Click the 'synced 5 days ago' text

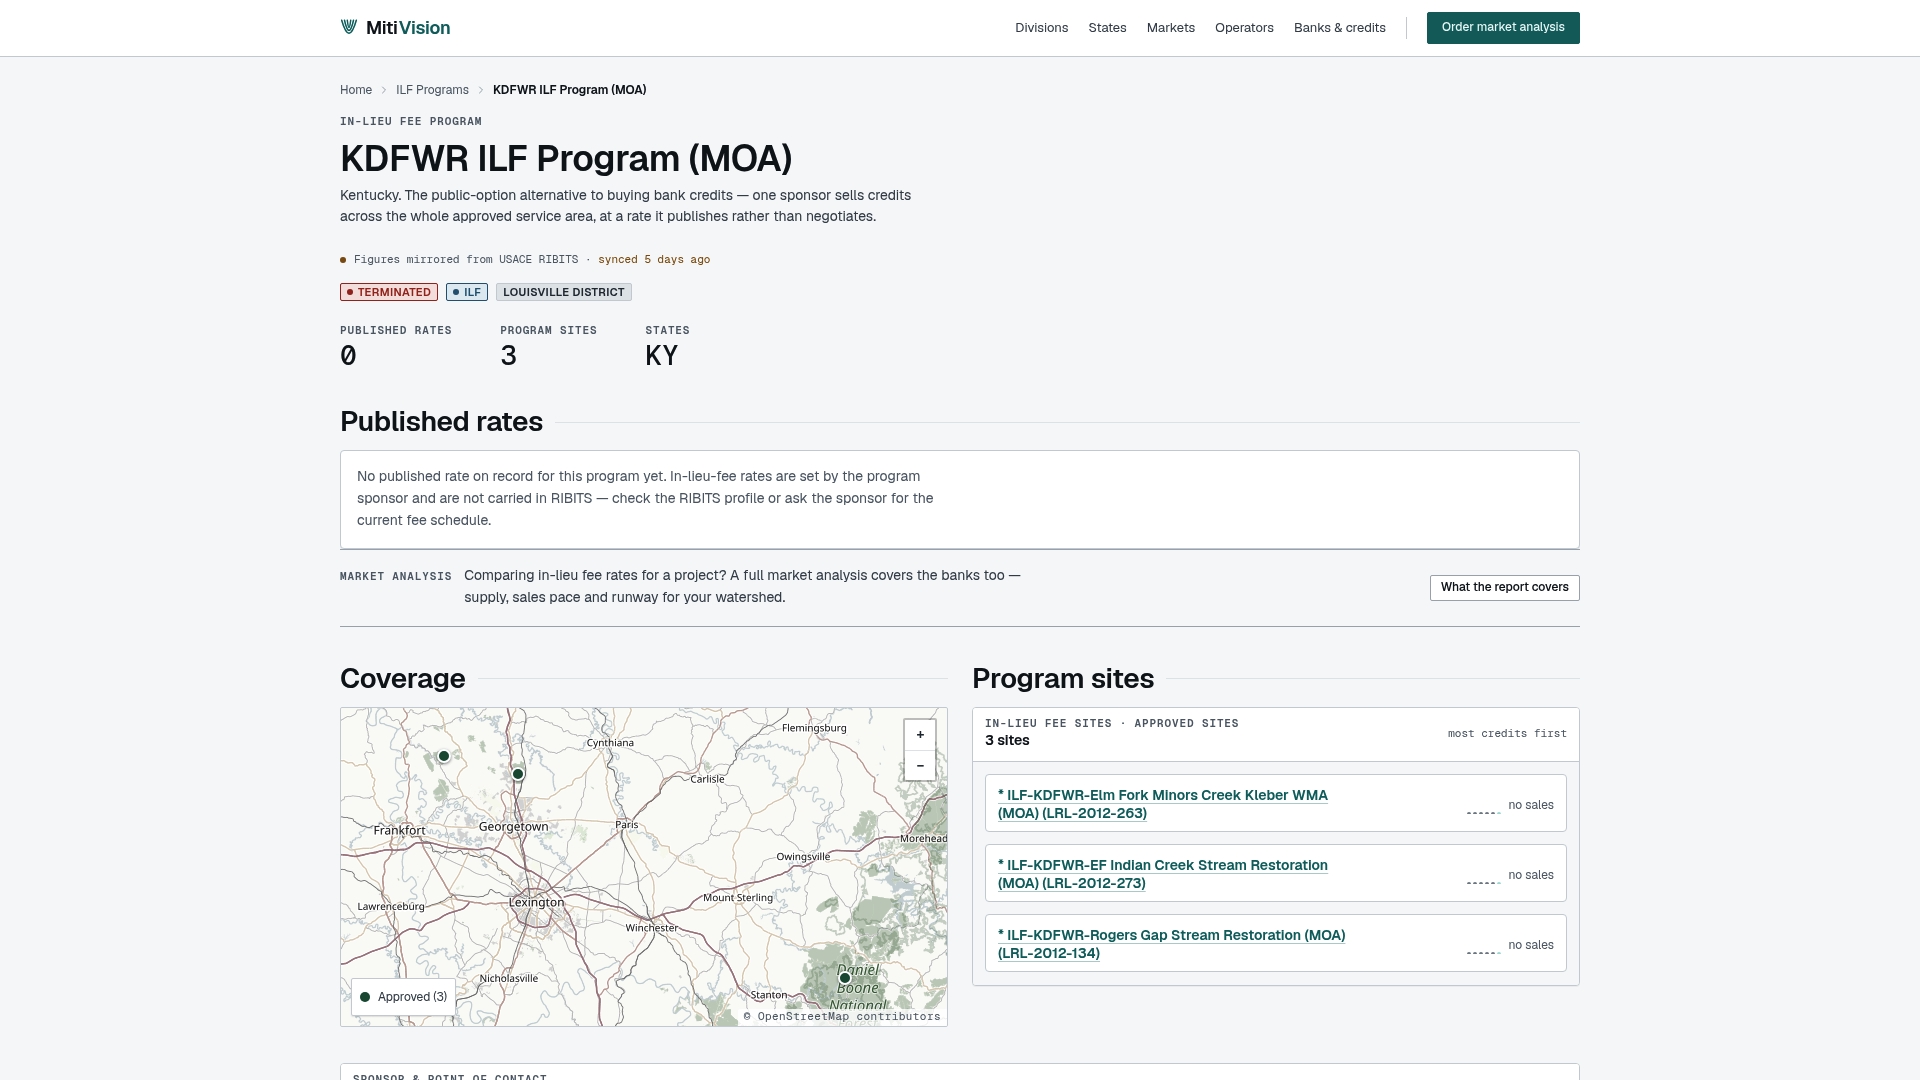point(654,260)
